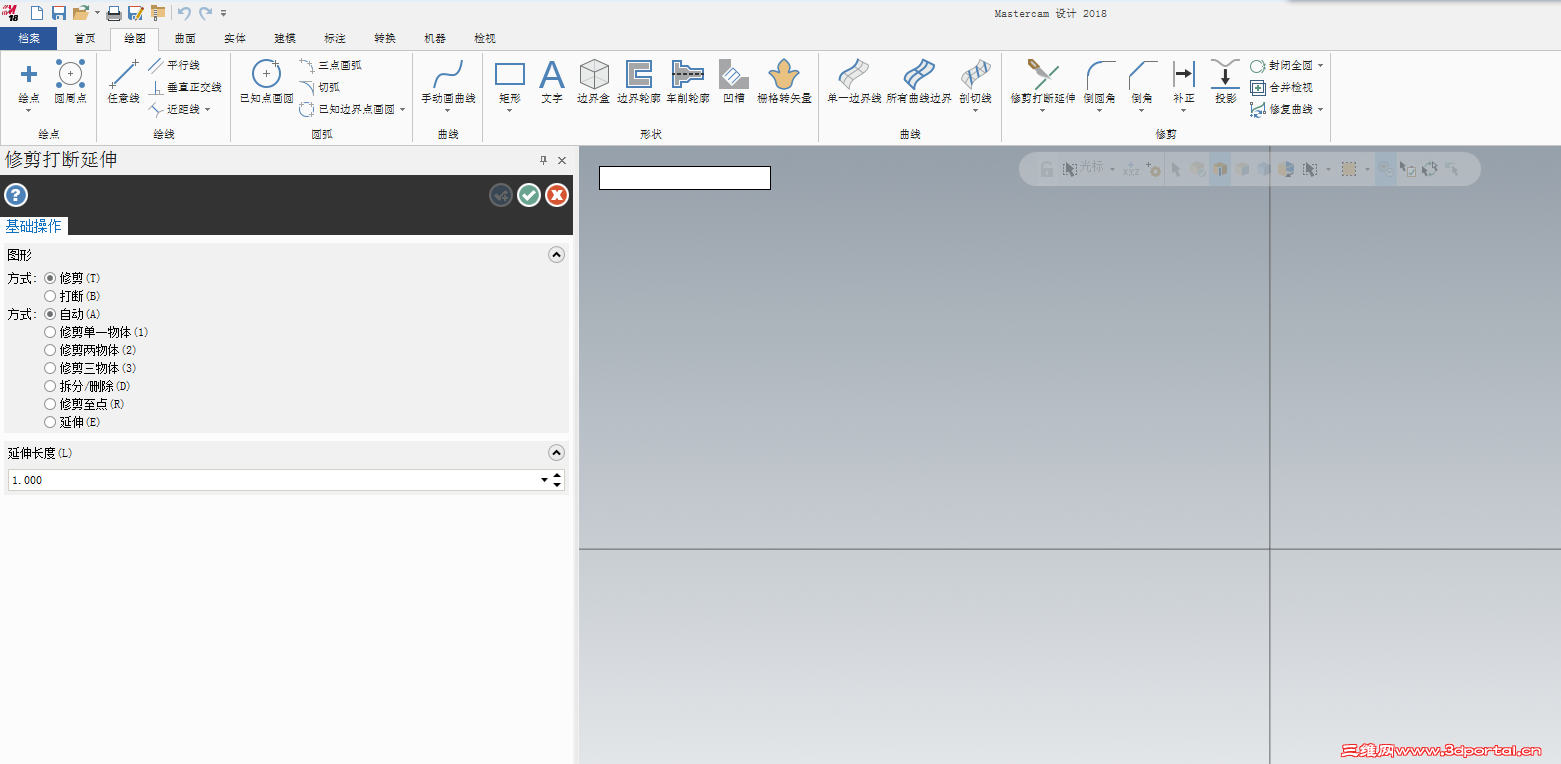Select the 修剪至点(R) radio option

pos(50,404)
